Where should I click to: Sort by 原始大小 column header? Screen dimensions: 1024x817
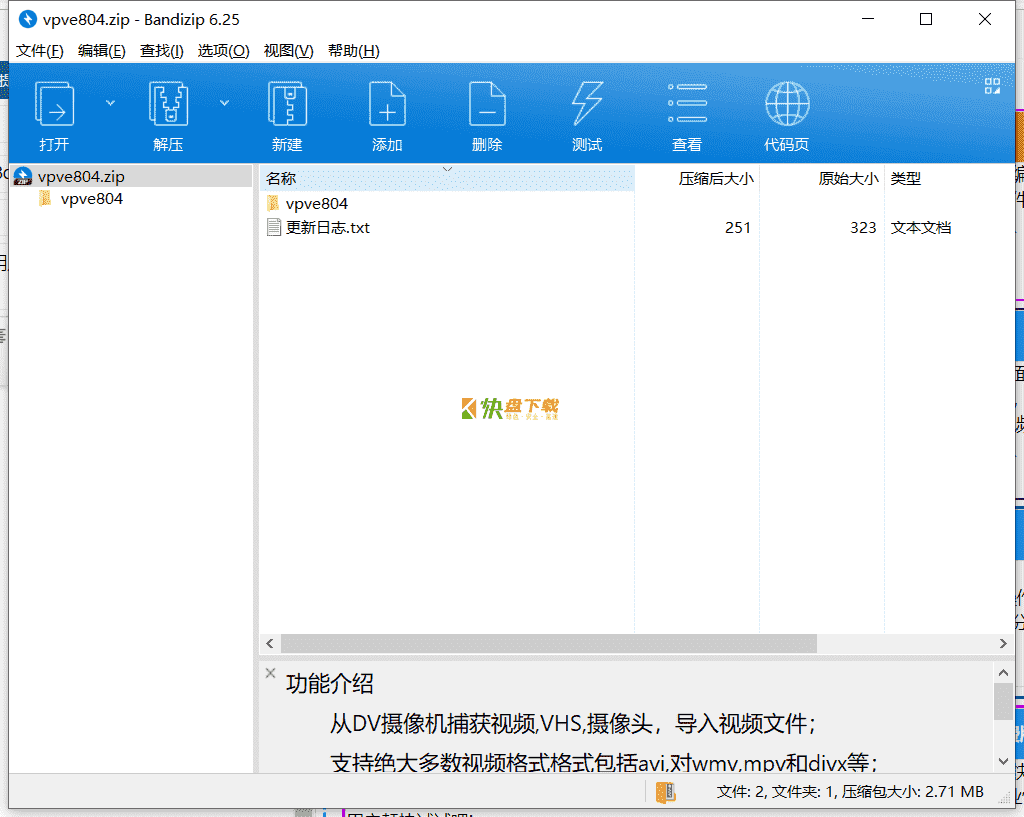tap(822, 178)
